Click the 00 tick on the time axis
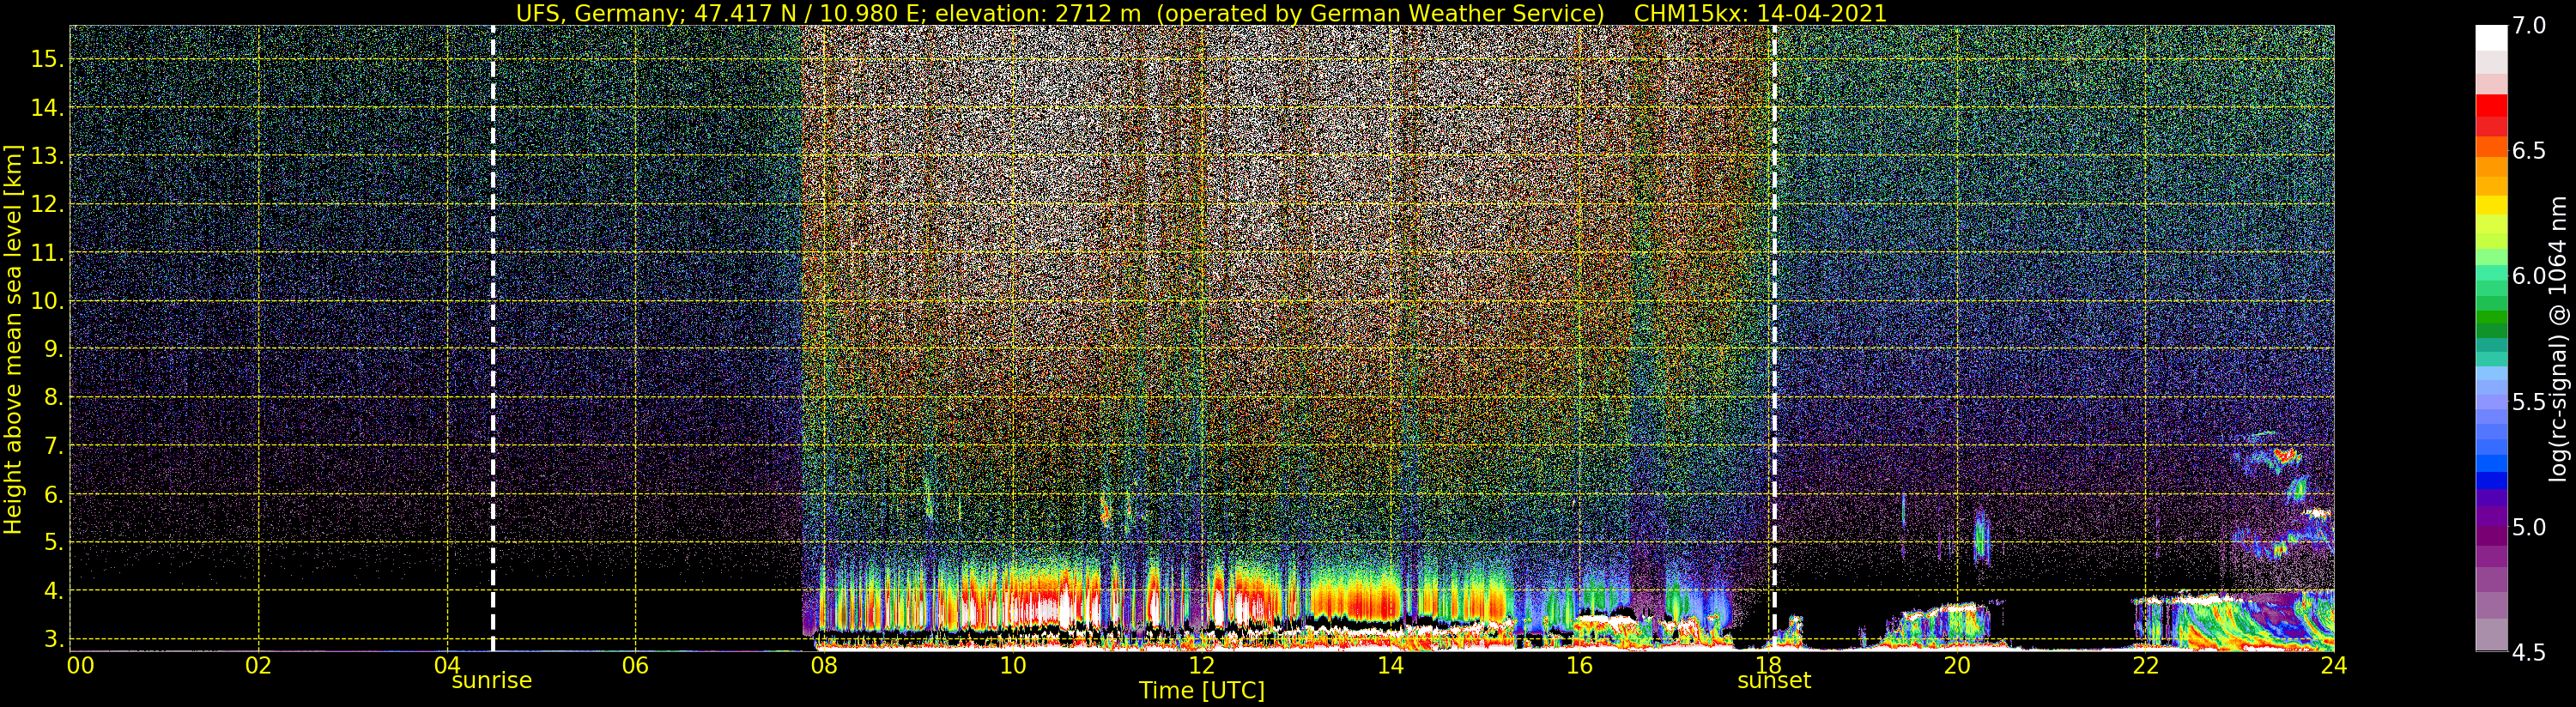 (x=80, y=666)
